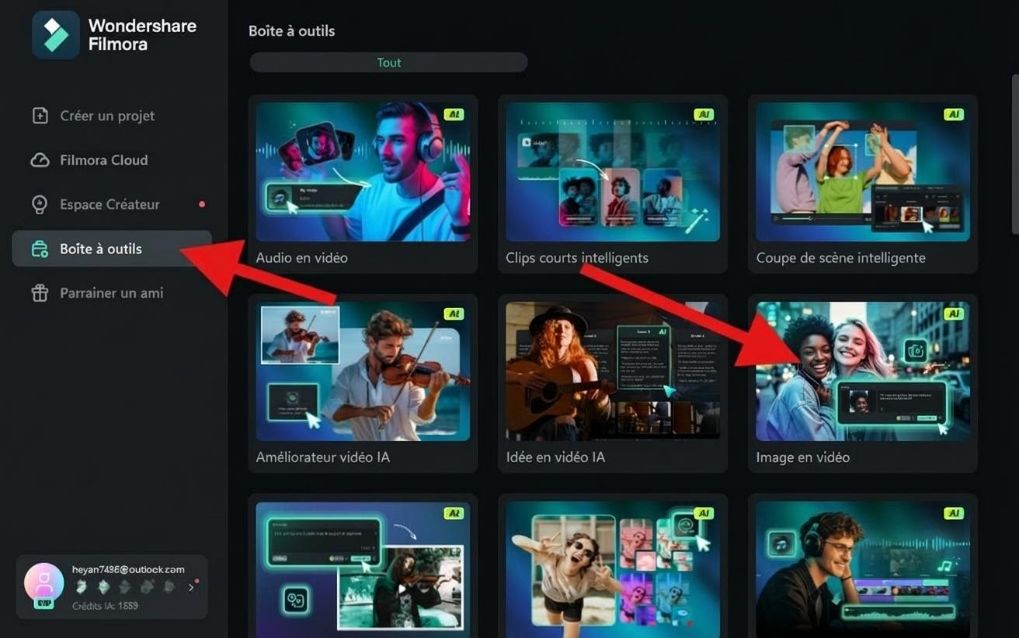This screenshot has width=1019, height=638.
Task: Click the AI badge on Audio en vidéo
Action: [x=455, y=114]
